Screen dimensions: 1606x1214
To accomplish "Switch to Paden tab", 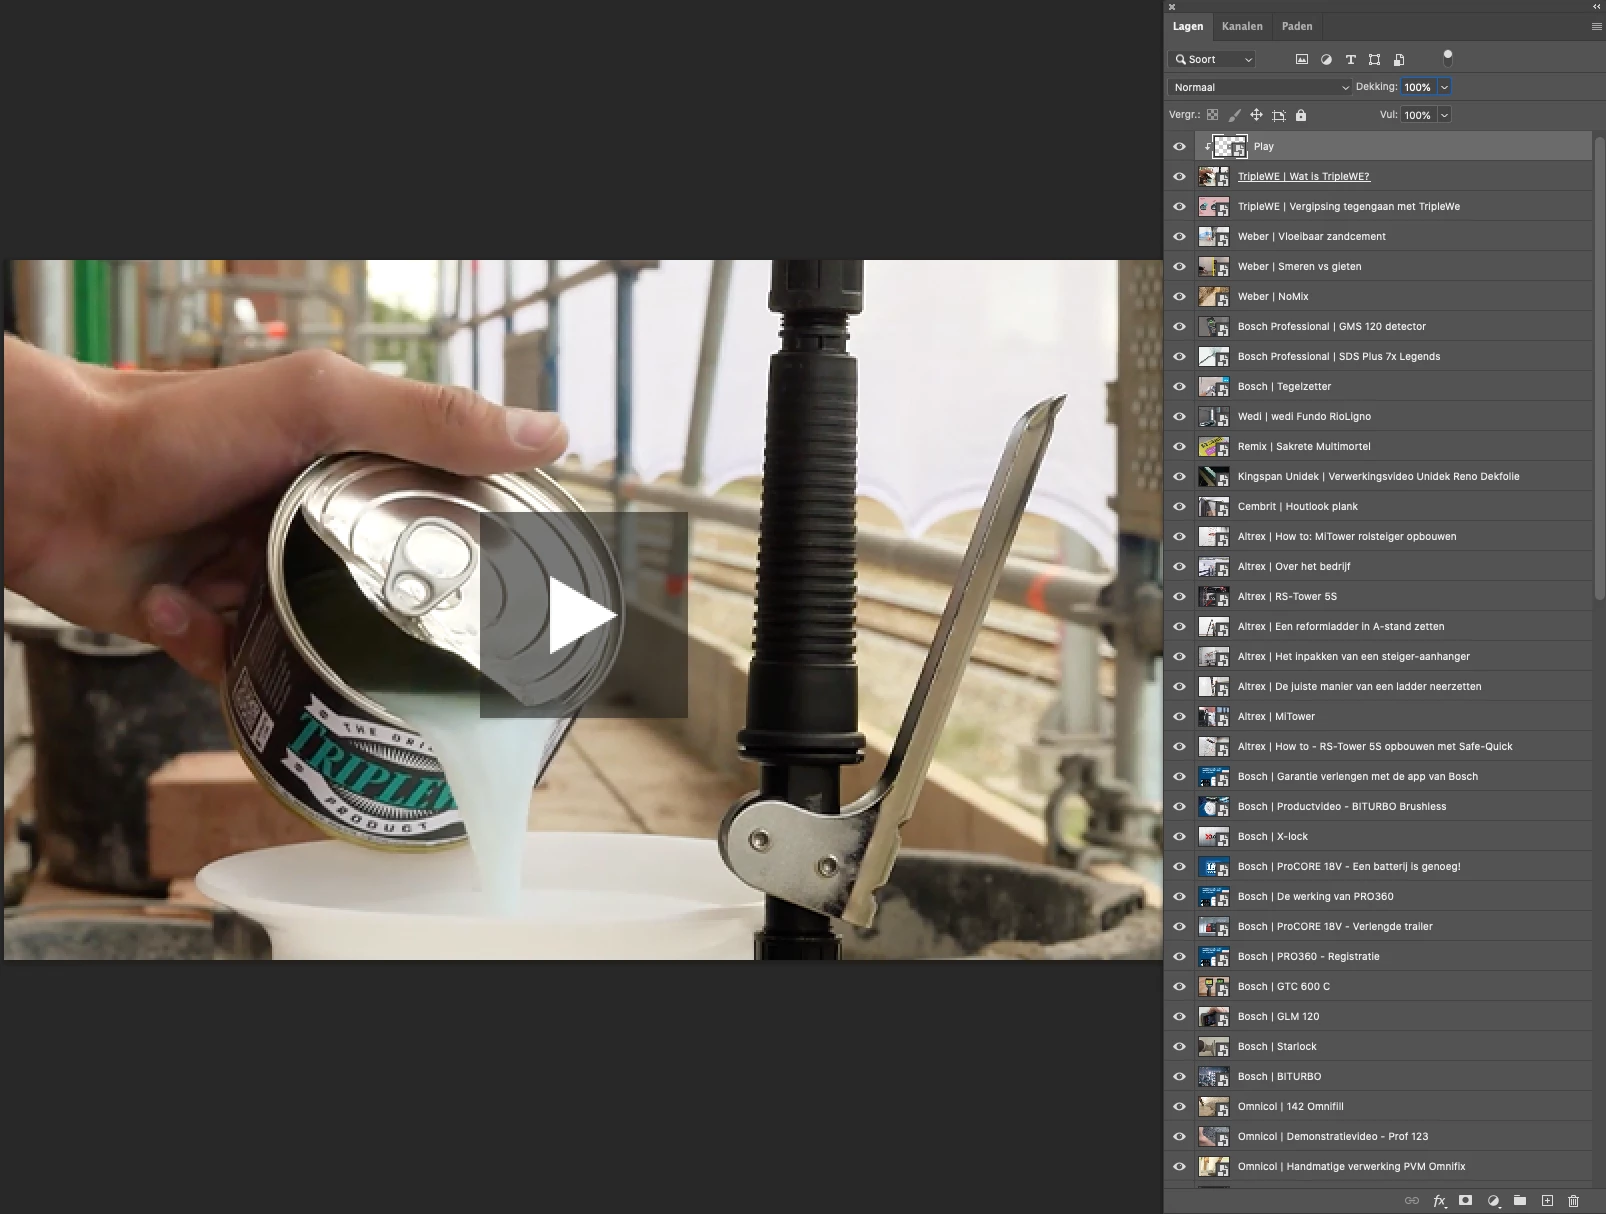I will [1297, 26].
